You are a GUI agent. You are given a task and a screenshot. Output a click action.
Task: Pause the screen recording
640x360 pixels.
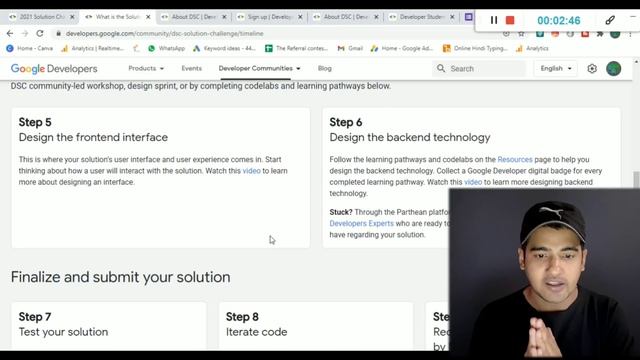coord(493,20)
